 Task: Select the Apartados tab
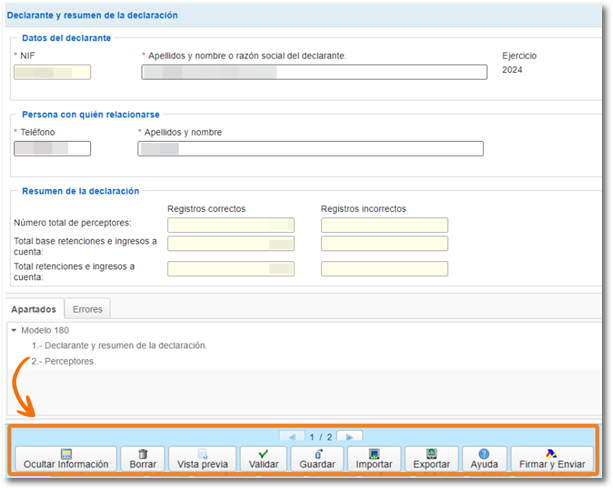point(33,309)
